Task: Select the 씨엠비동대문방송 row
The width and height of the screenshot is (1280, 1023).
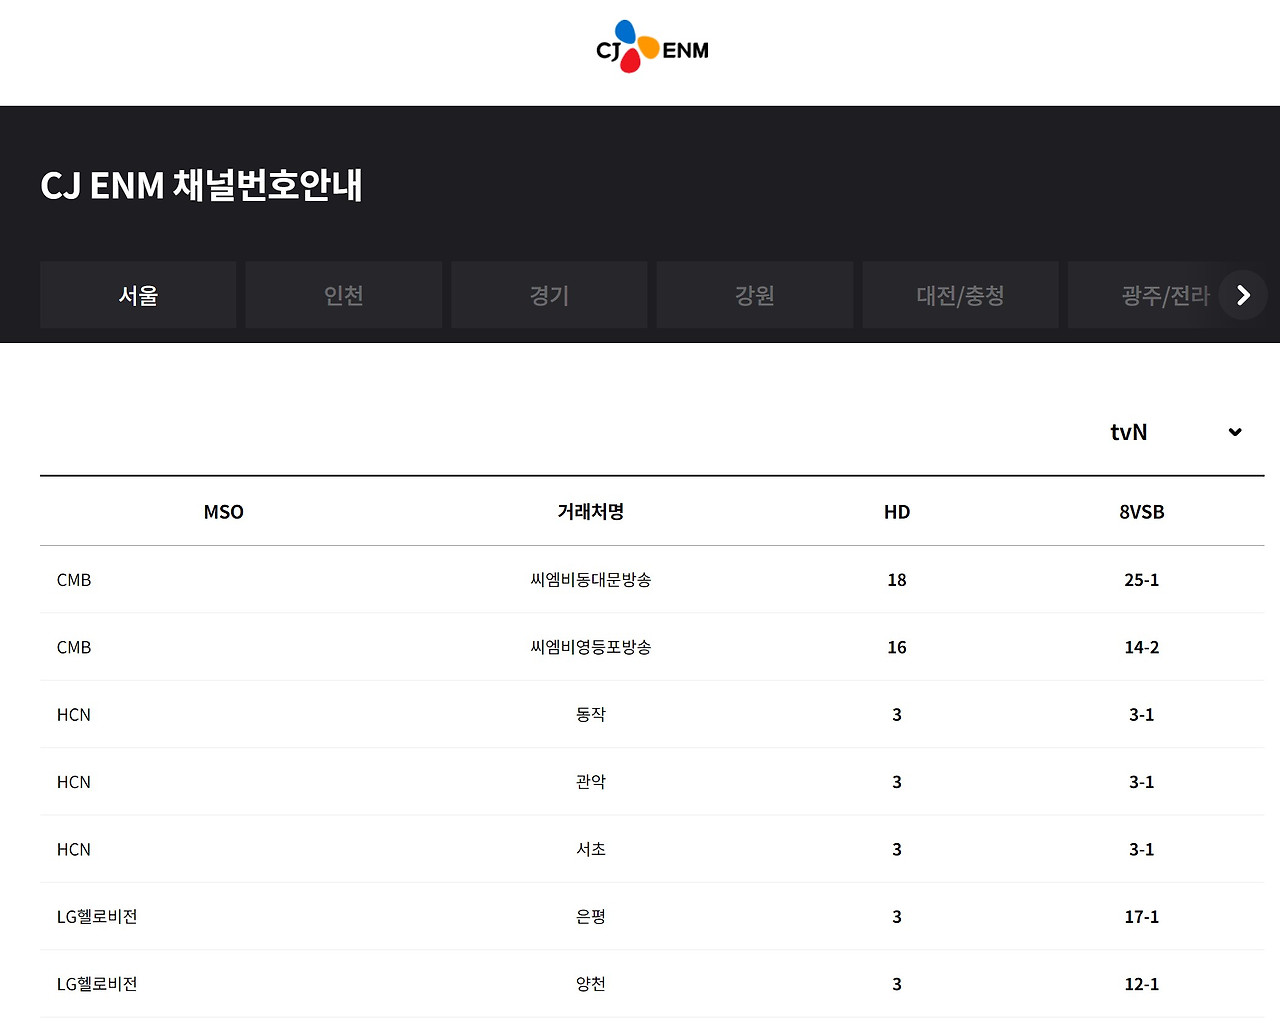Action: tap(591, 580)
